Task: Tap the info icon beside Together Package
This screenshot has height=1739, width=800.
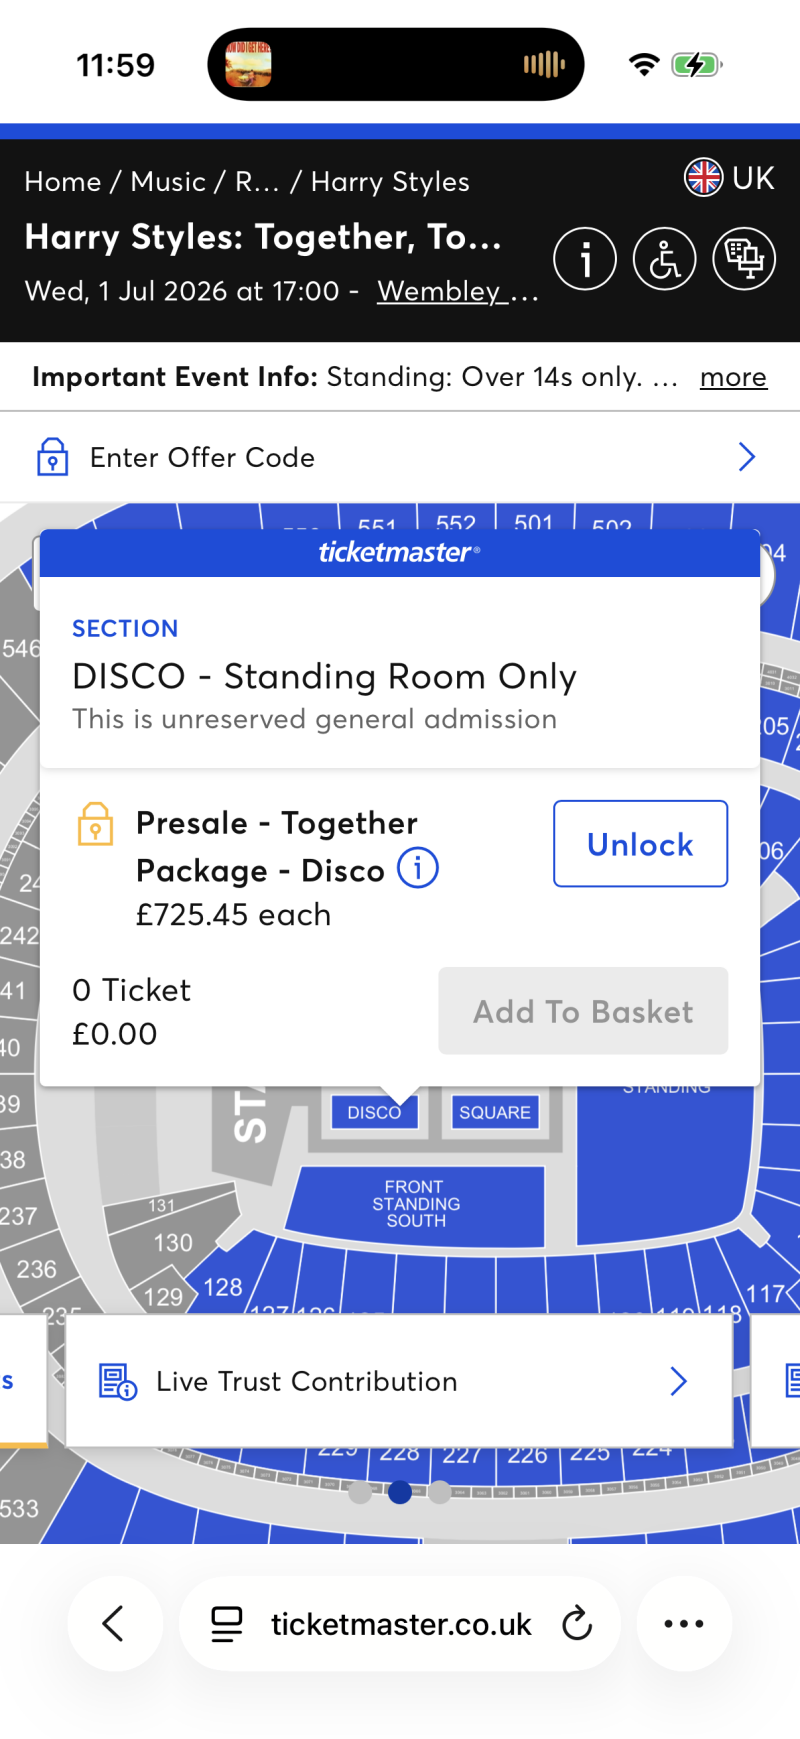Action: [x=418, y=868]
